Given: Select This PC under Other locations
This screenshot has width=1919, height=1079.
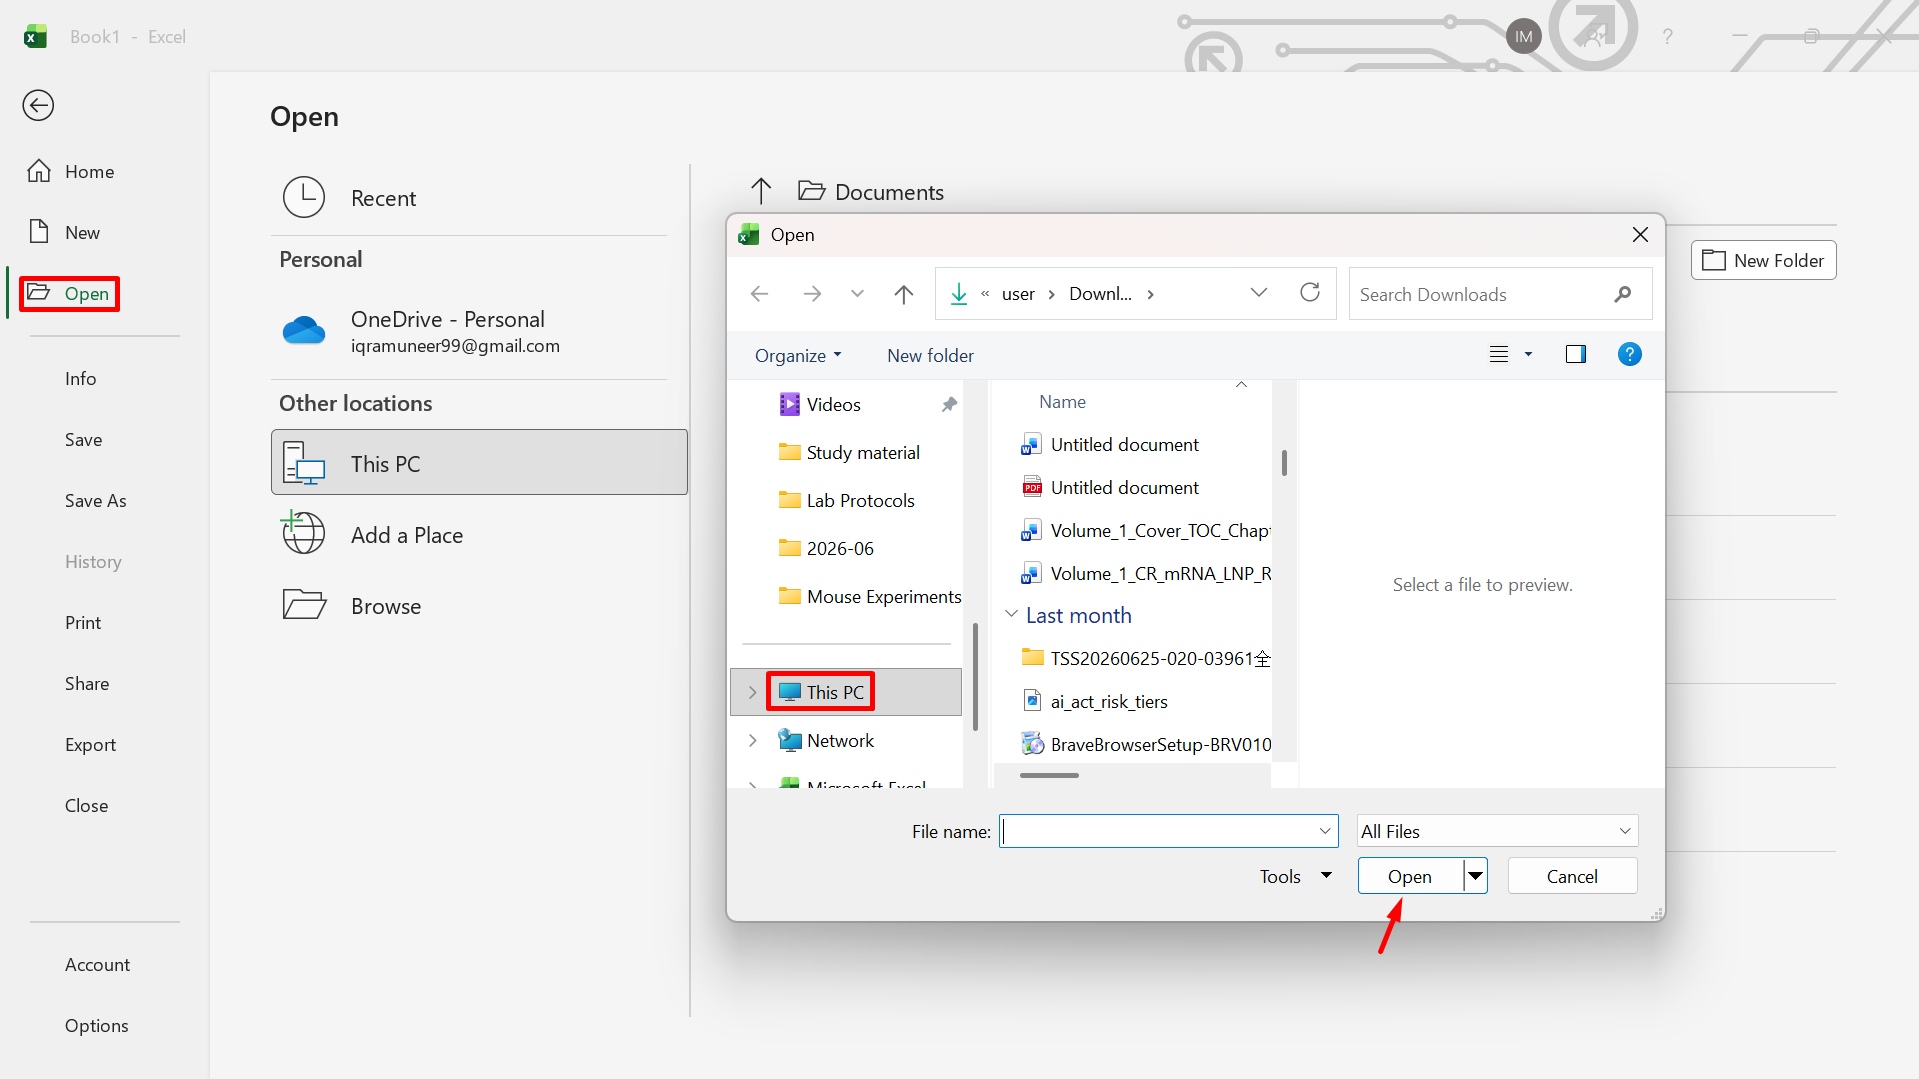Looking at the screenshot, I should tap(479, 463).
